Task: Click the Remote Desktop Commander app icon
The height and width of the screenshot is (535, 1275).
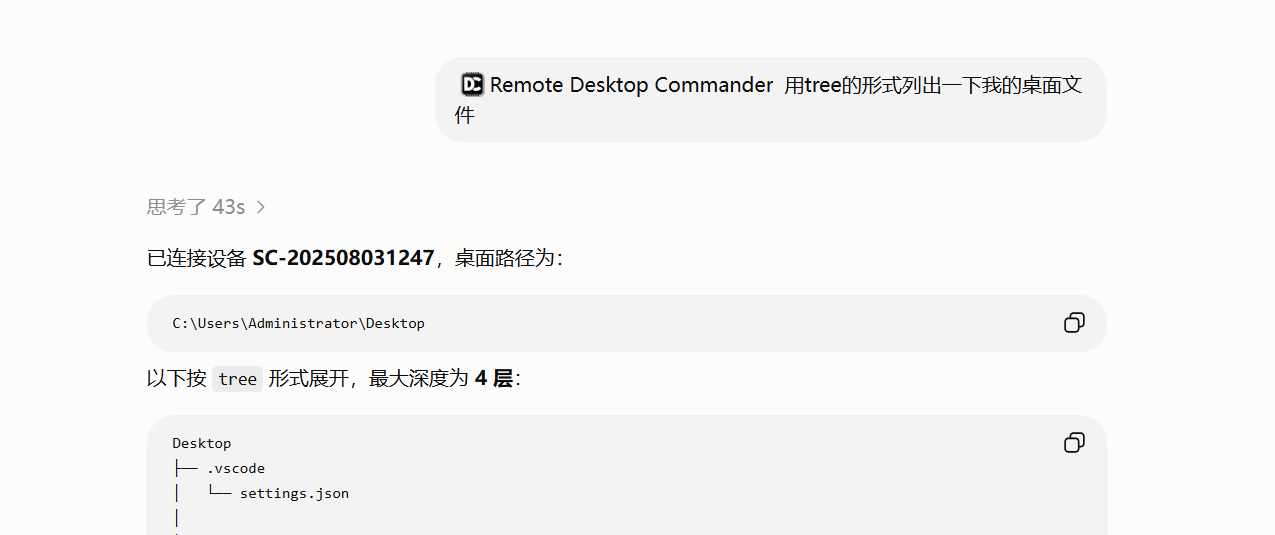Action: pos(472,85)
